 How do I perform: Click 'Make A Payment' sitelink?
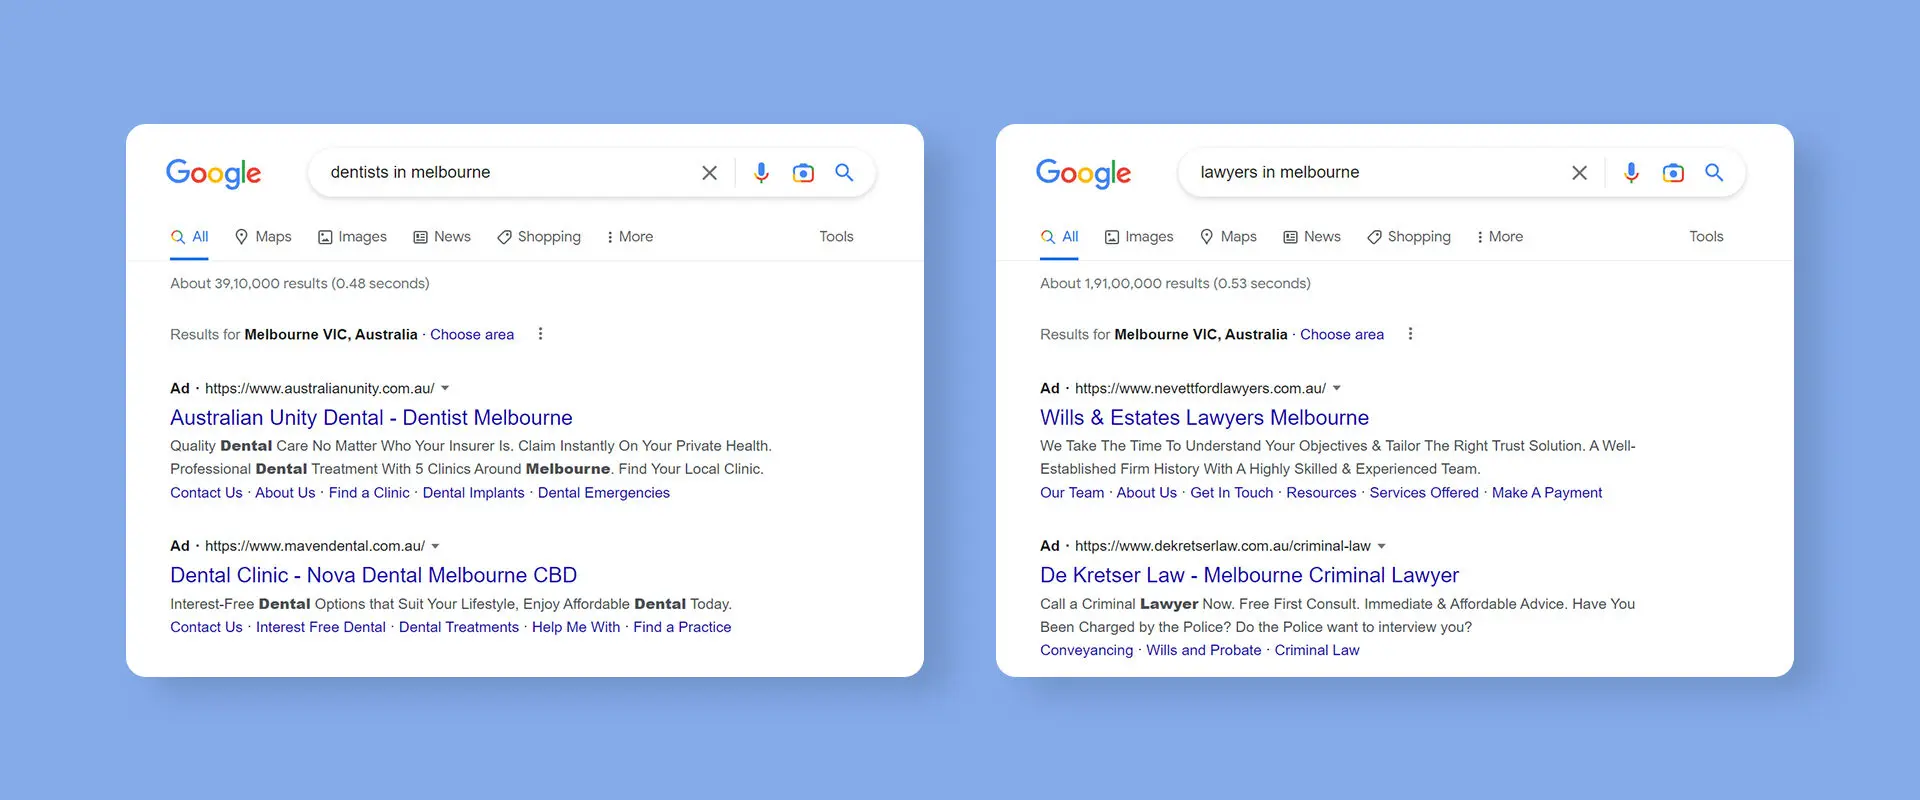pos(1547,493)
